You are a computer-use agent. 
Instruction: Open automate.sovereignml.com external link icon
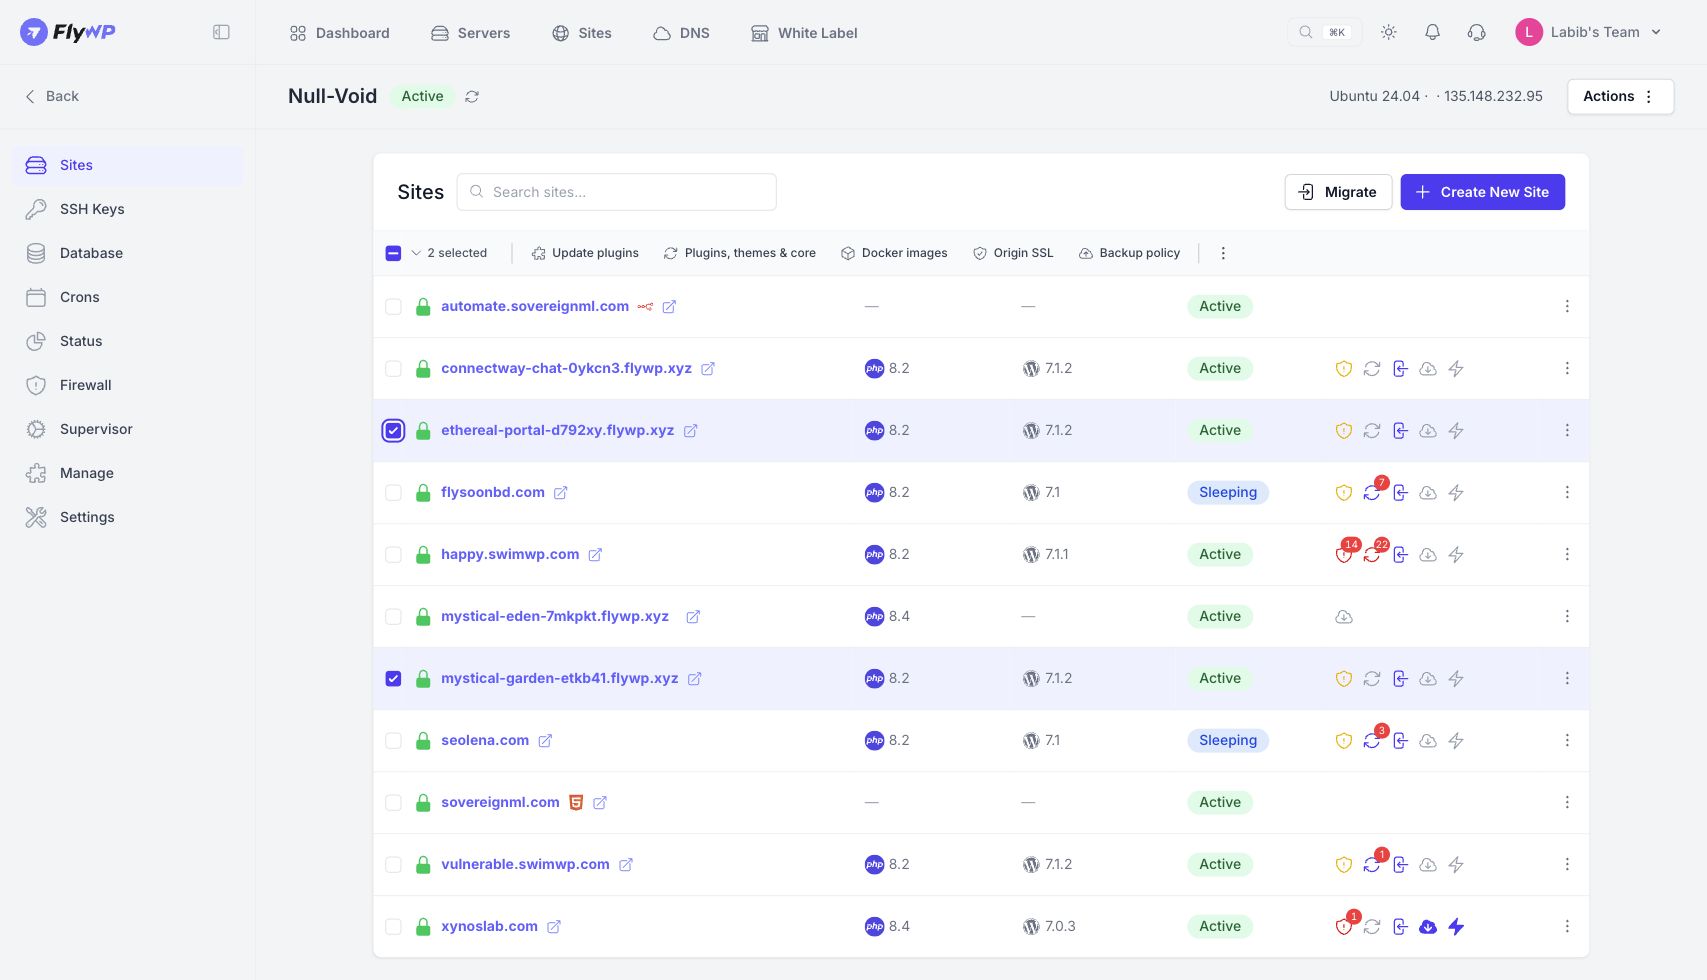669,306
